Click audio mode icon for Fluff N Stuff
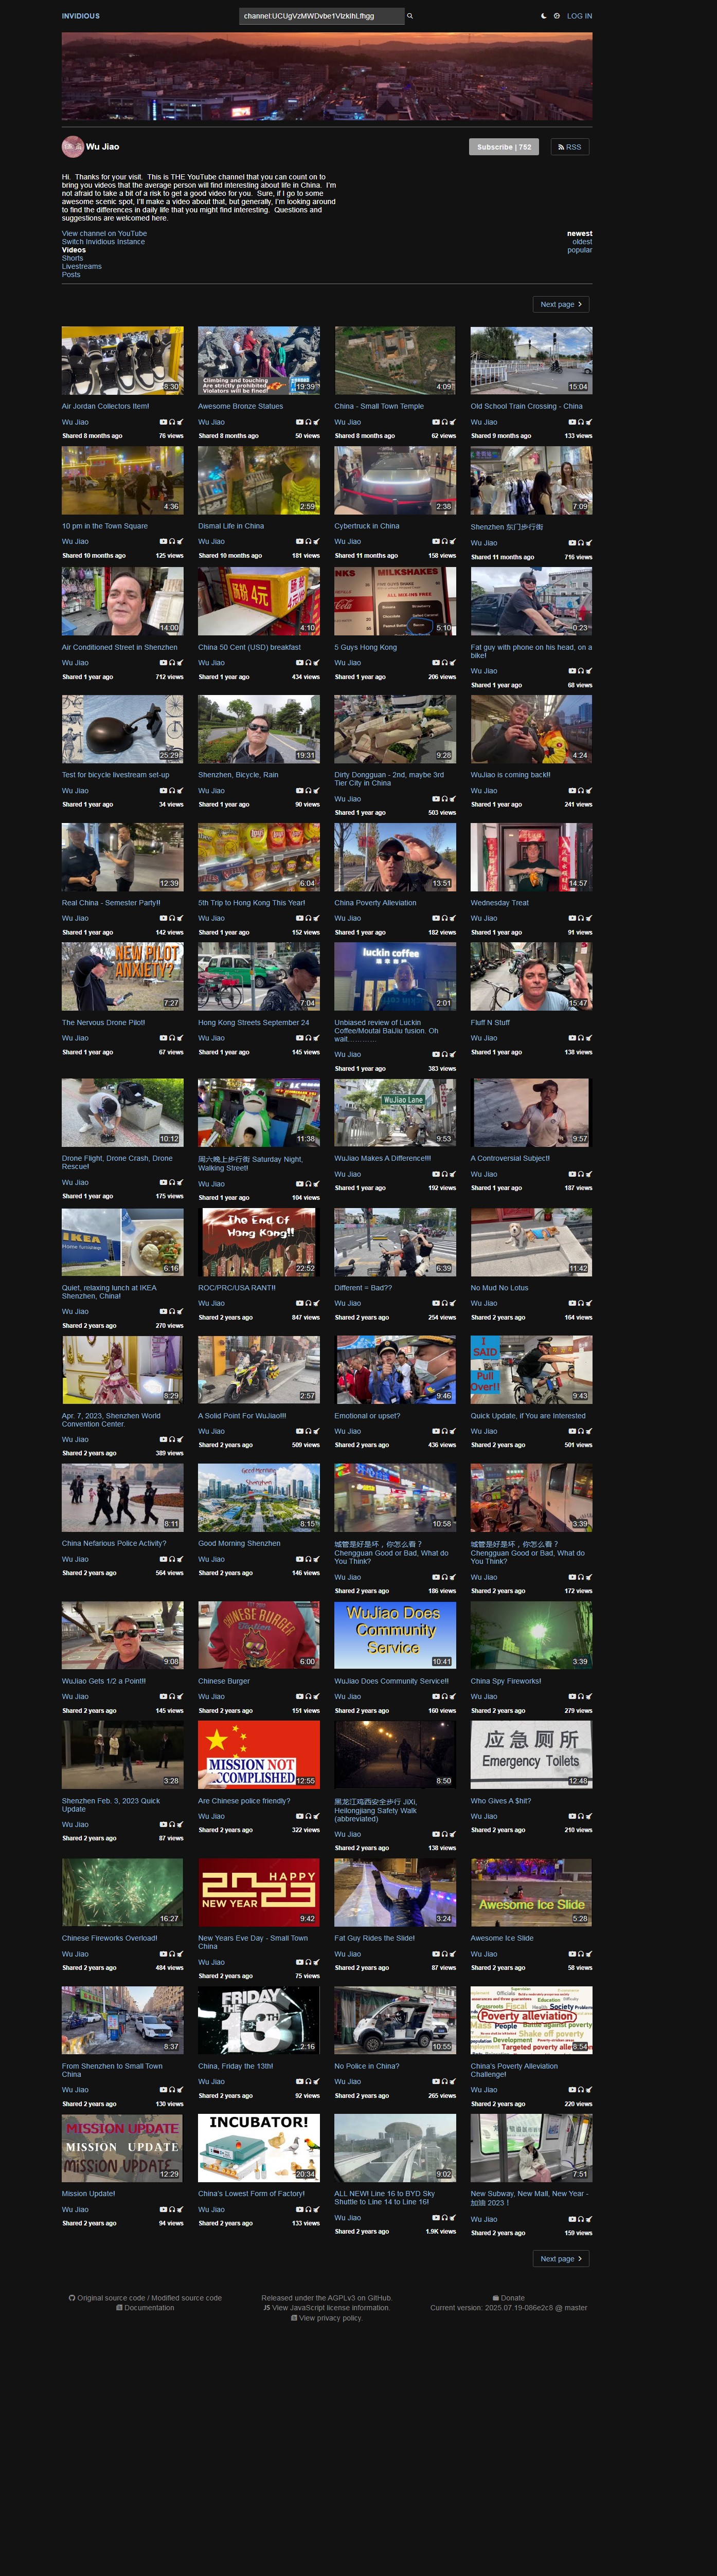 coord(581,1038)
